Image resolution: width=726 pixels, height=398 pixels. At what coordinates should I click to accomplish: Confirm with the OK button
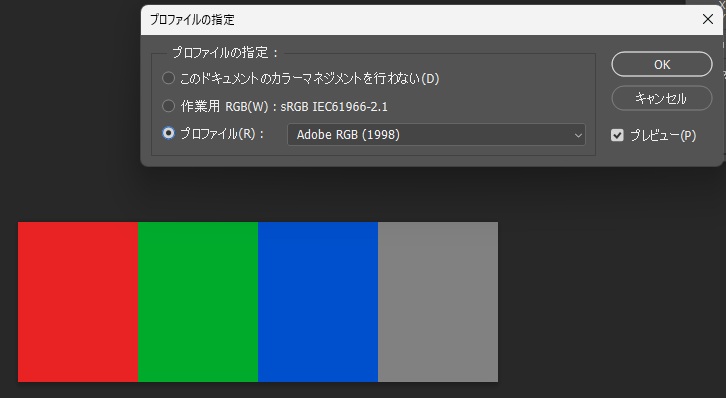tap(662, 64)
